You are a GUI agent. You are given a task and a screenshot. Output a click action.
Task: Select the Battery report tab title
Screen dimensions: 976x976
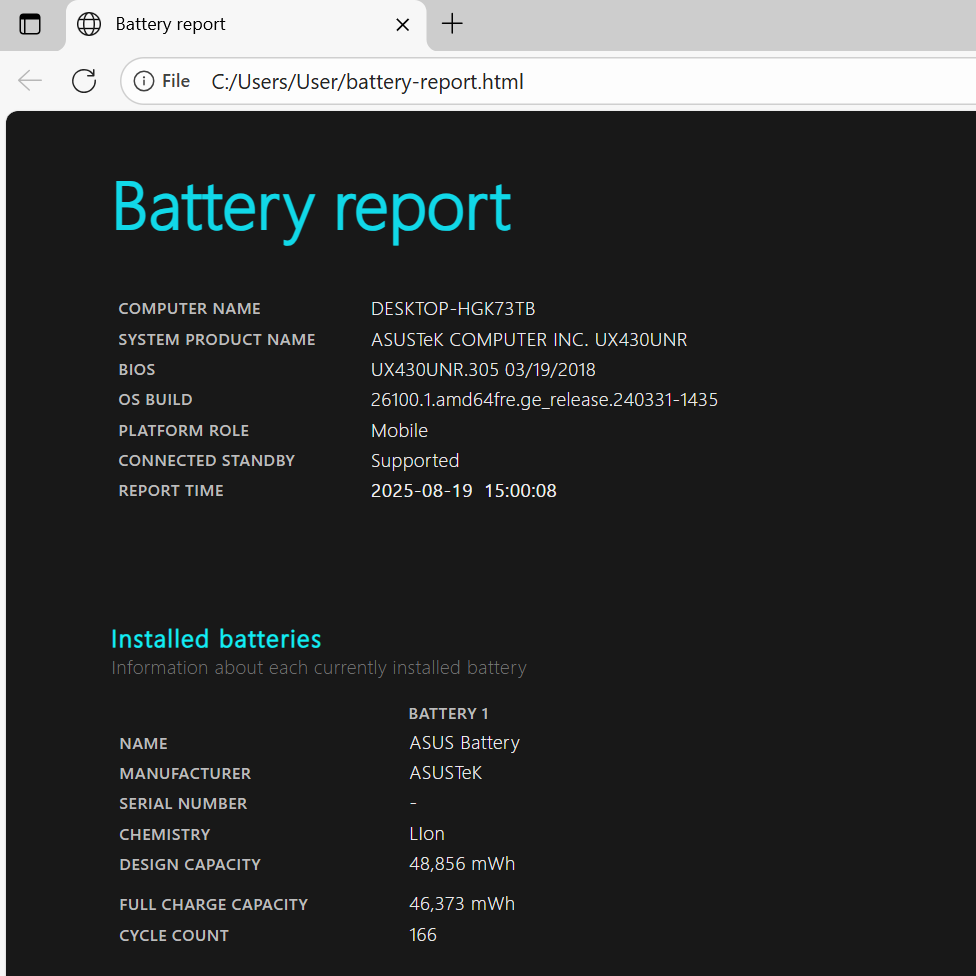(x=170, y=24)
